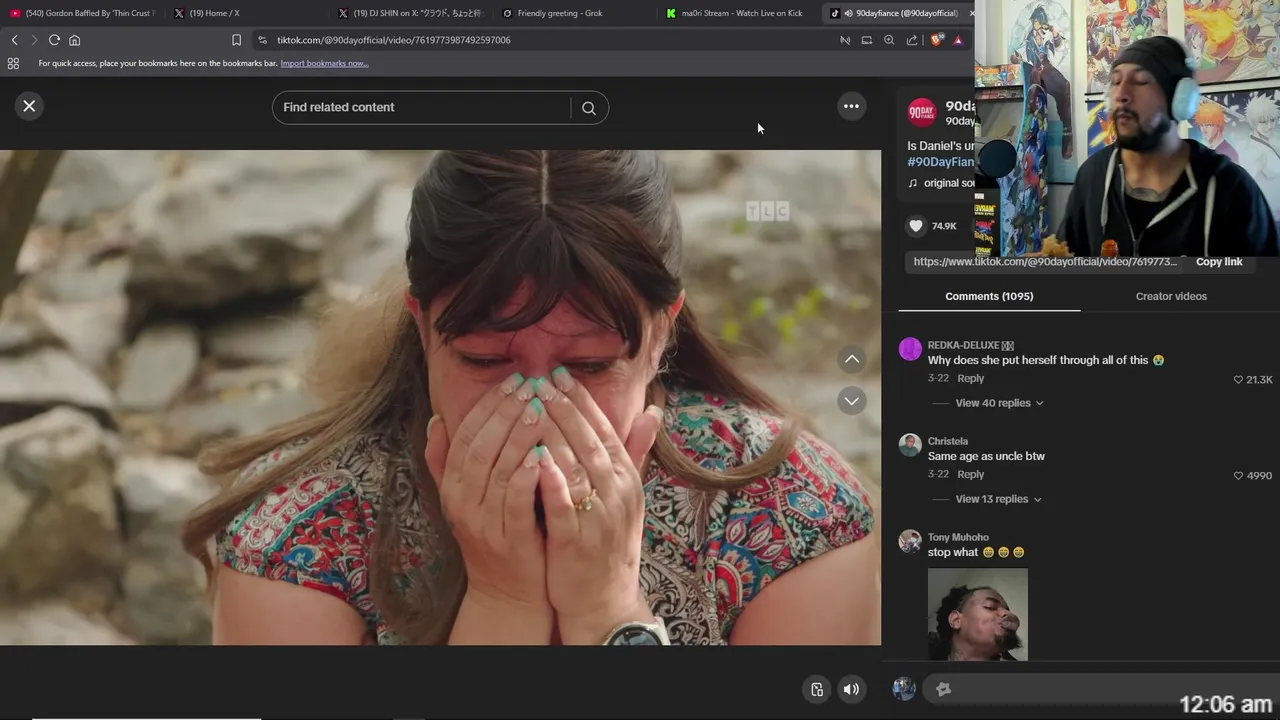
Task: Click the crying woman video to pause
Action: 440,397
